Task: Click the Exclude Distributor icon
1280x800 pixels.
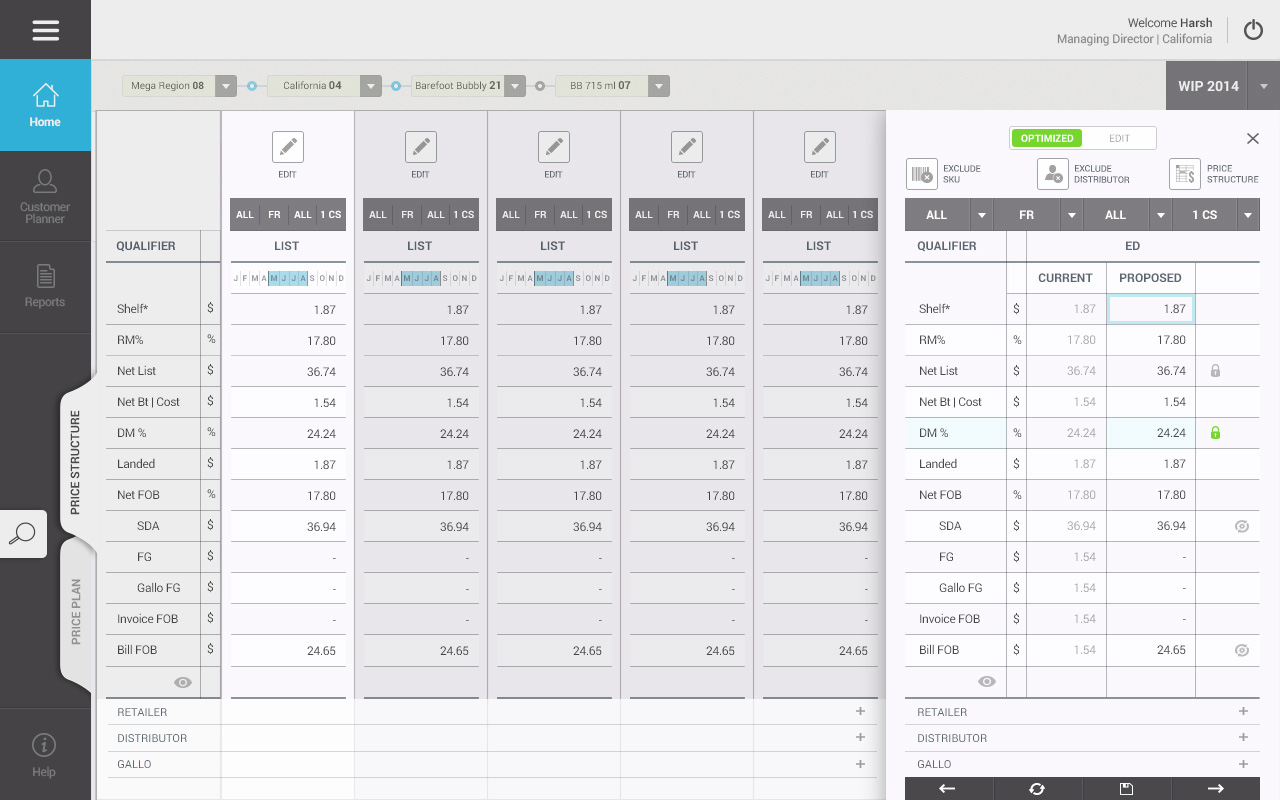Action: click(x=1052, y=174)
